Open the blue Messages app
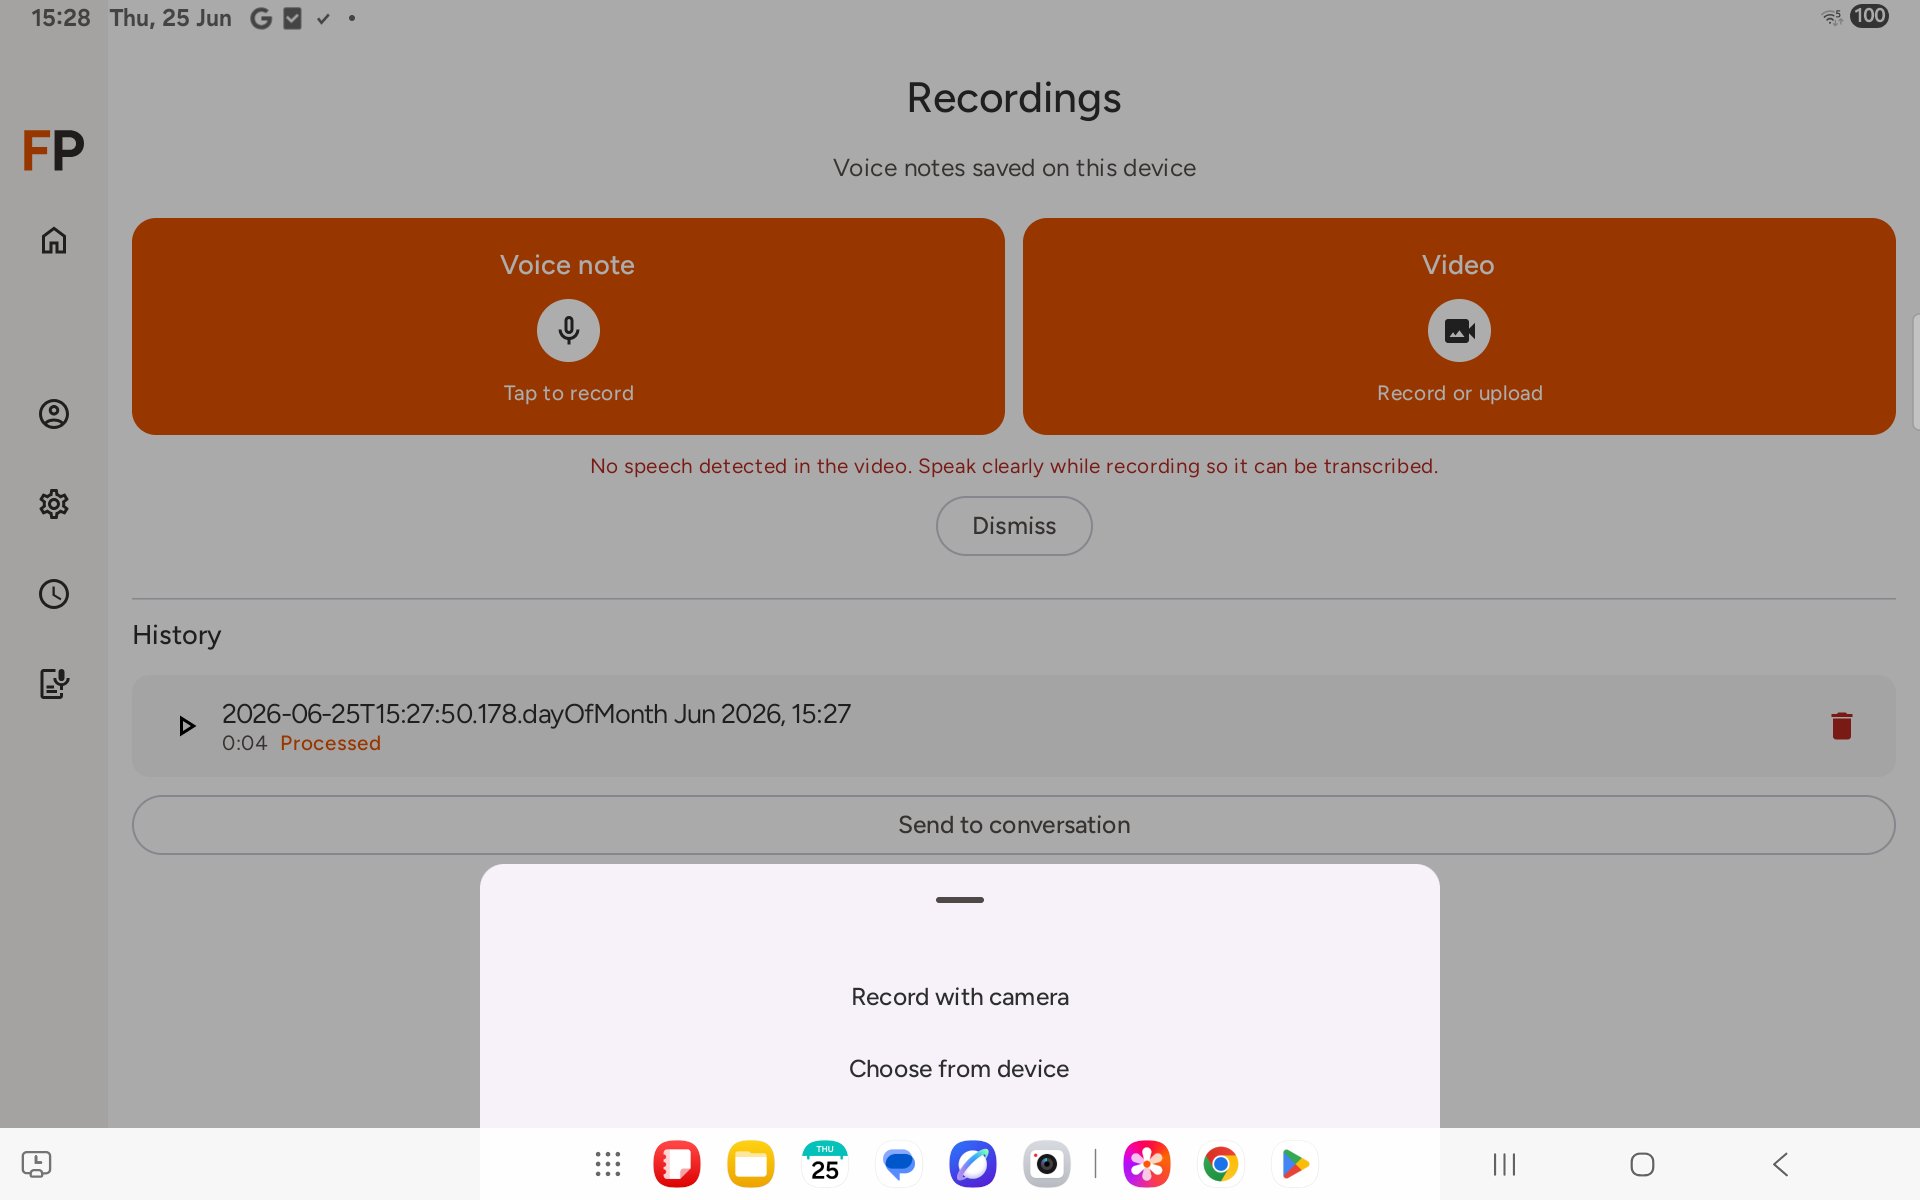1920x1200 pixels. pos(899,1164)
